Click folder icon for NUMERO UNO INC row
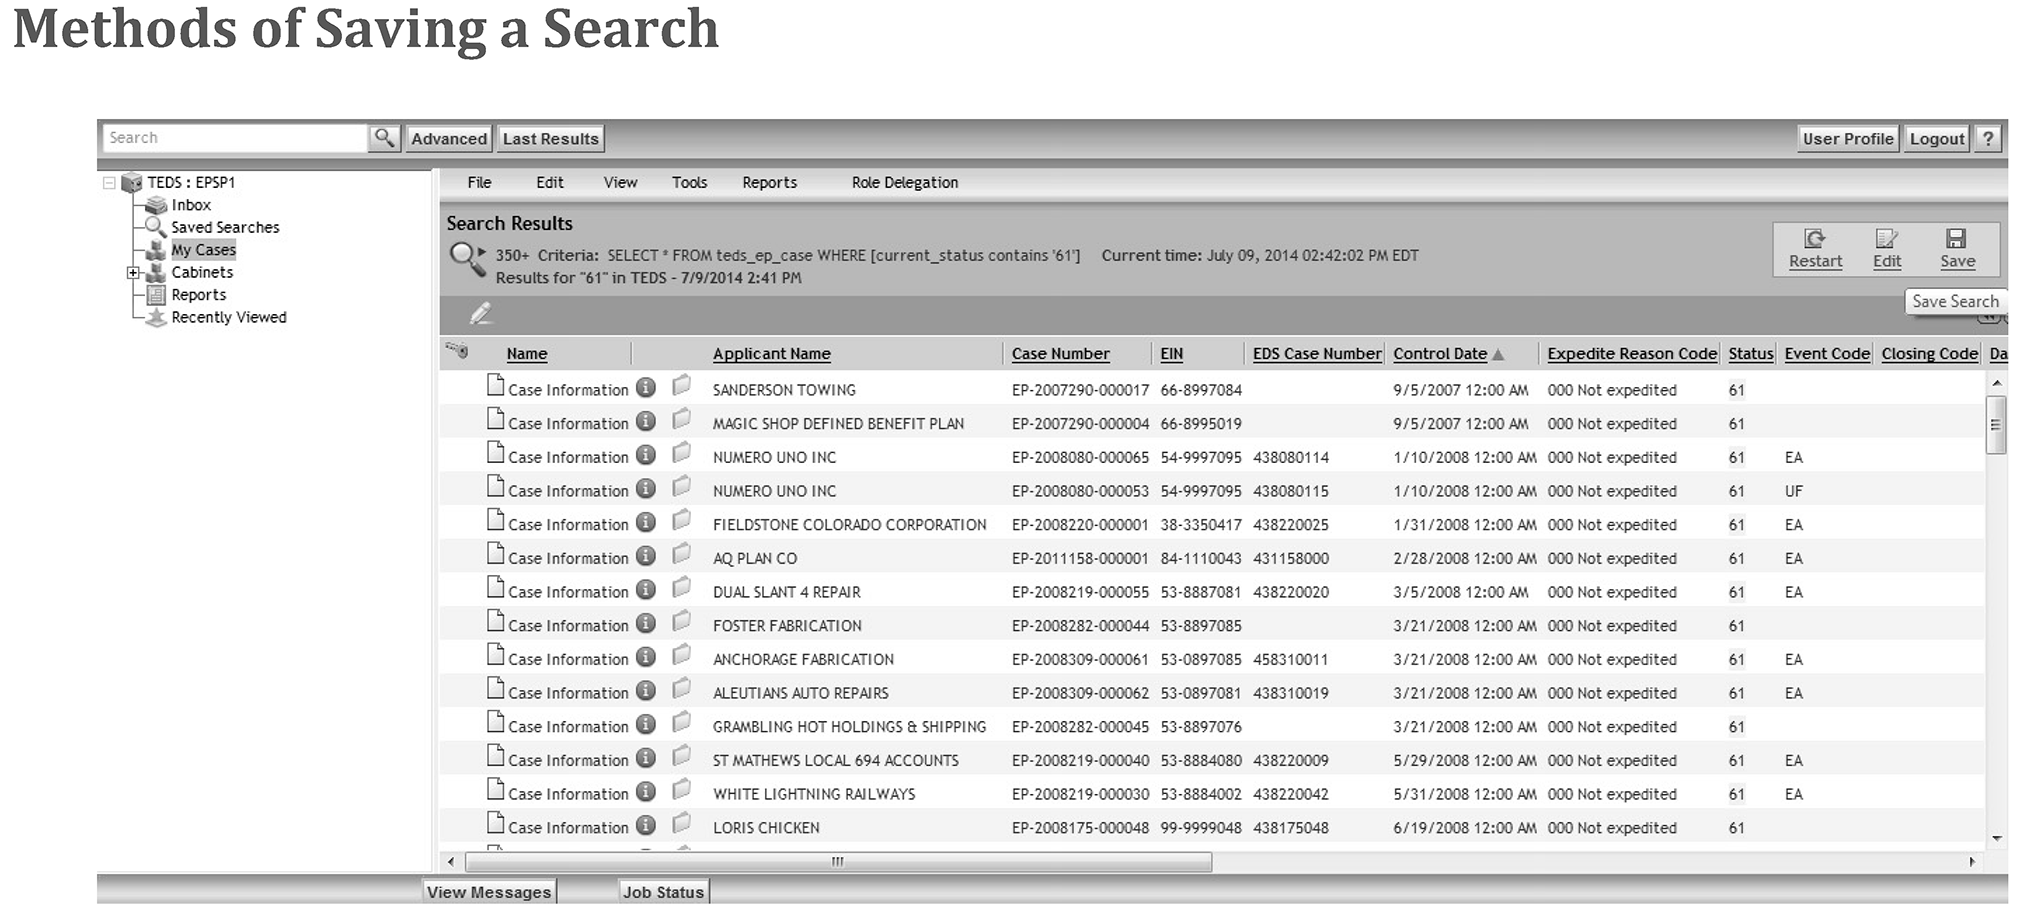This screenshot has width=2025, height=915. (682, 455)
